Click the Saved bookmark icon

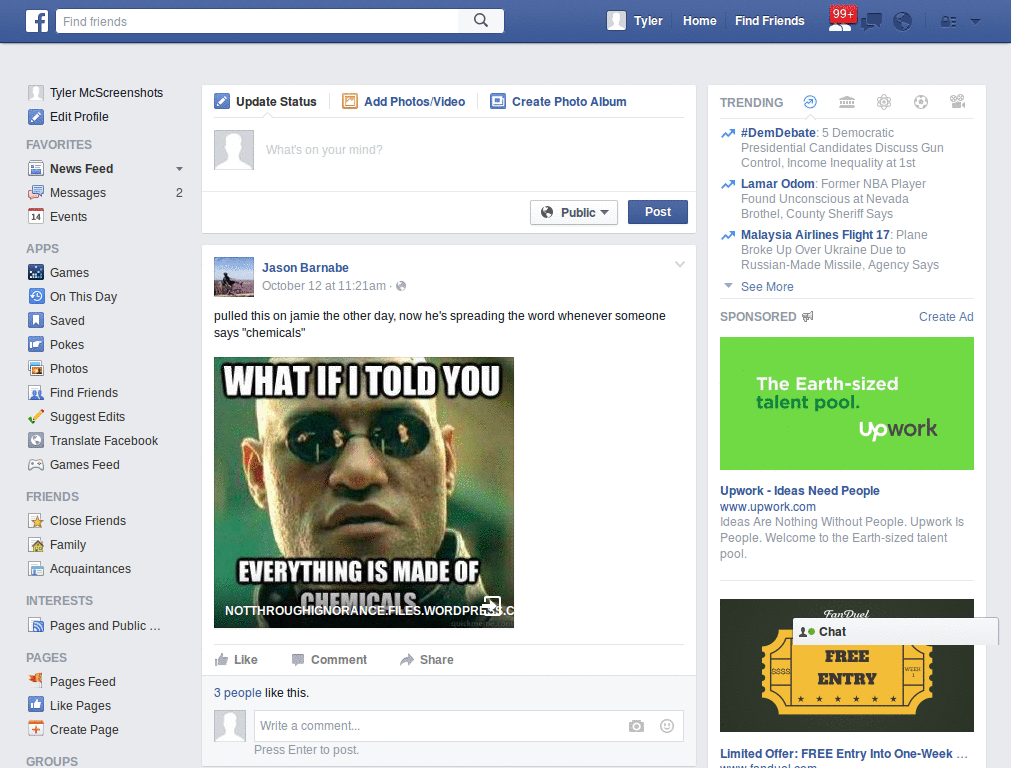pos(36,321)
